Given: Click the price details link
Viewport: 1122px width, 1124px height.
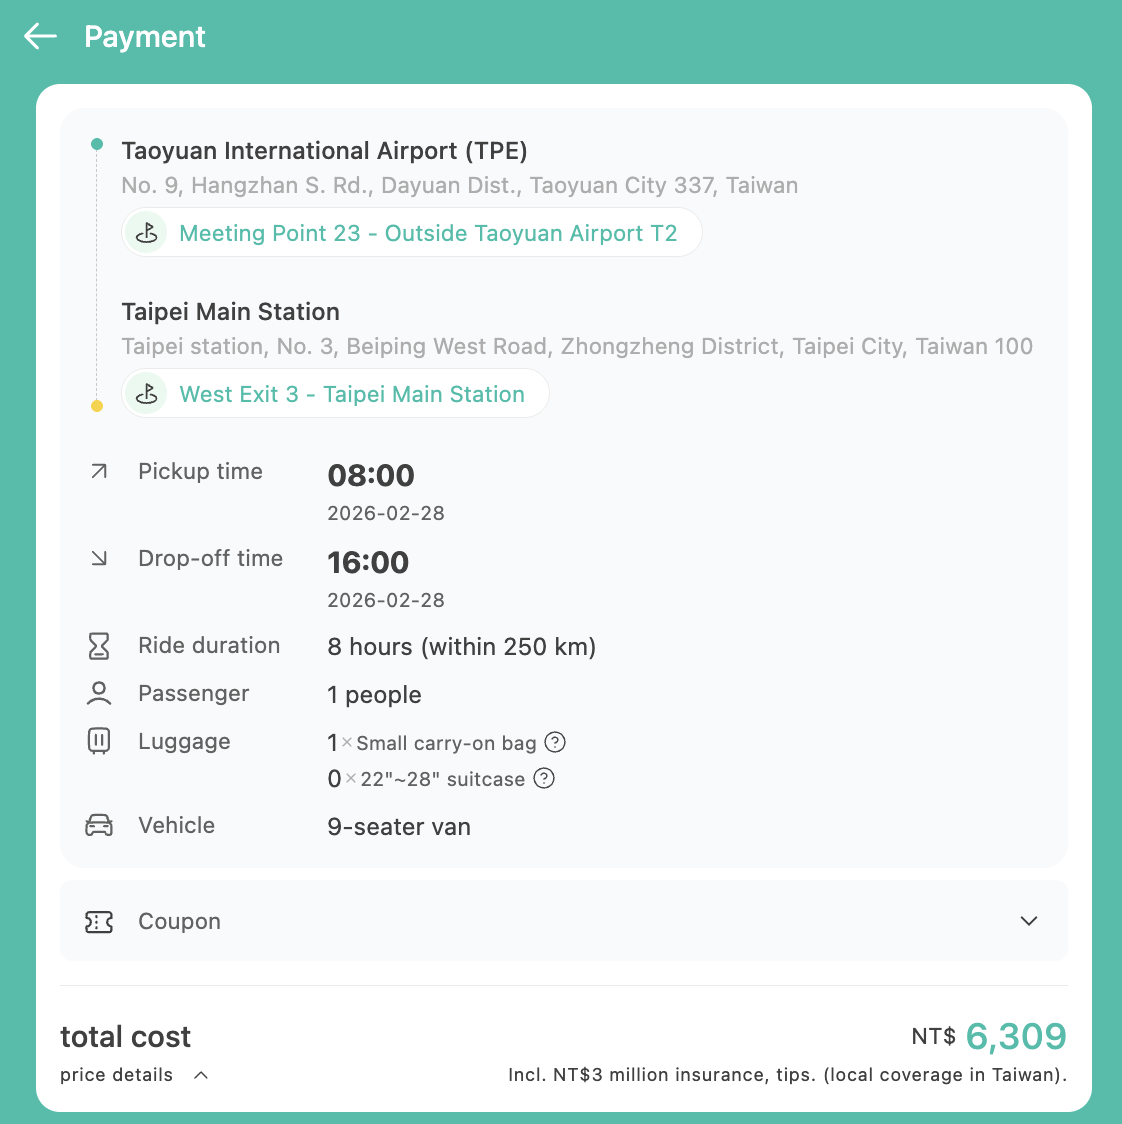Looking at the screenshot, I should point(117,1075).
